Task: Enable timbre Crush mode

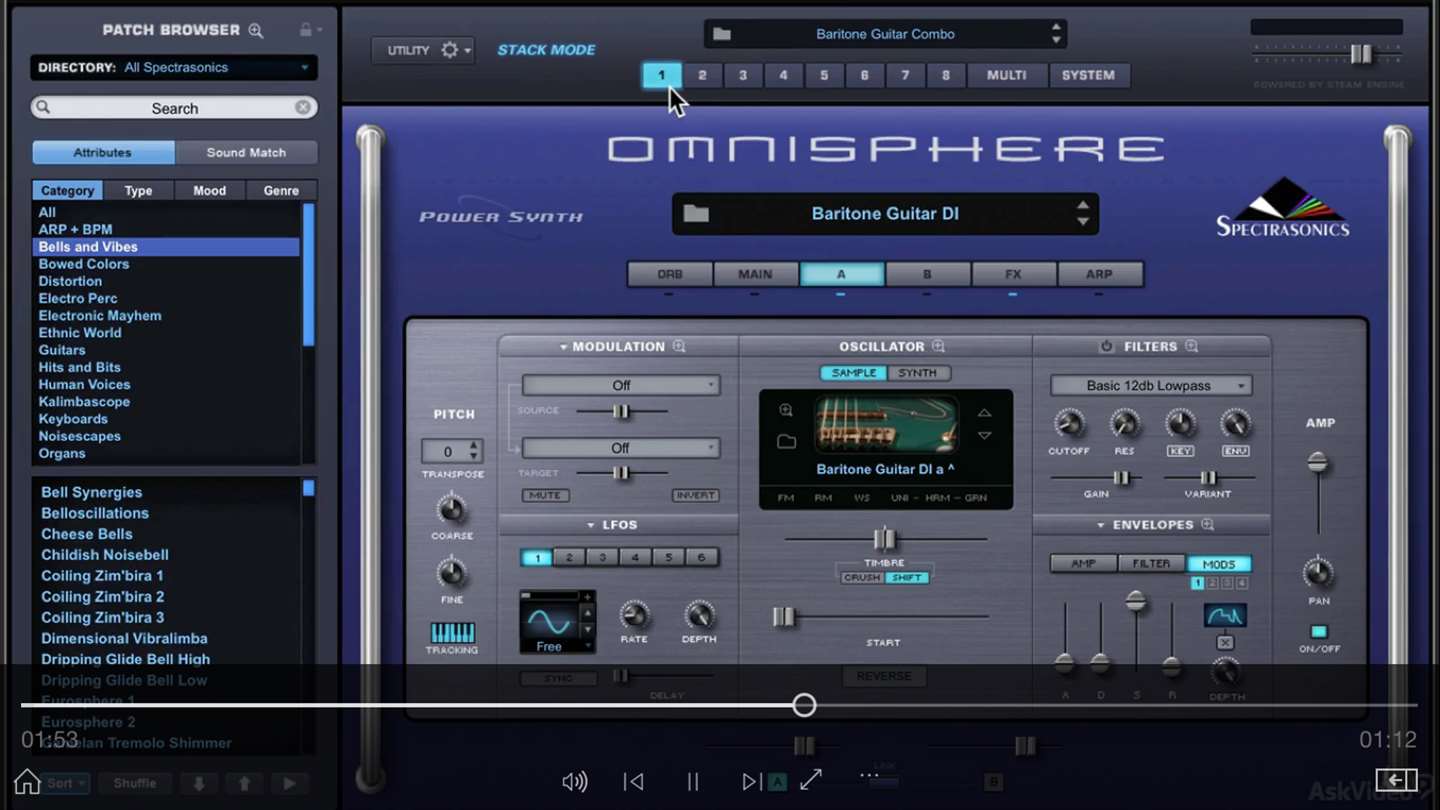Action: 862,578
